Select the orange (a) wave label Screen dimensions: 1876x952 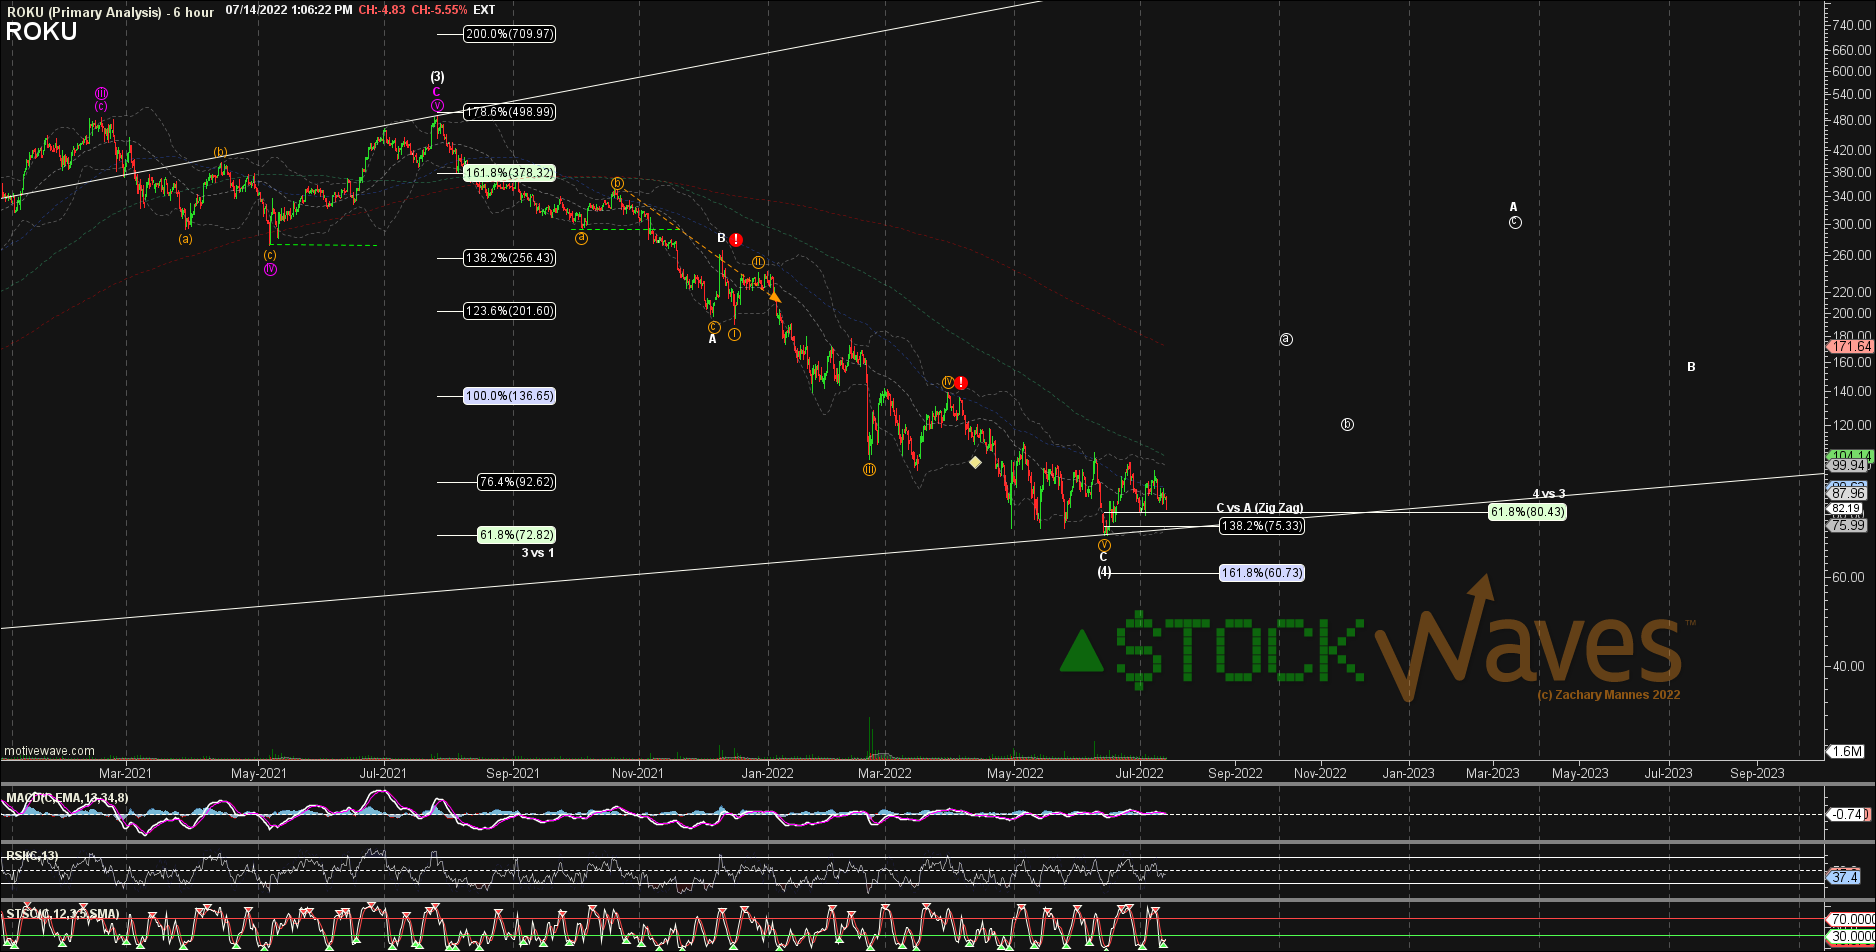(x=186, y=239)
